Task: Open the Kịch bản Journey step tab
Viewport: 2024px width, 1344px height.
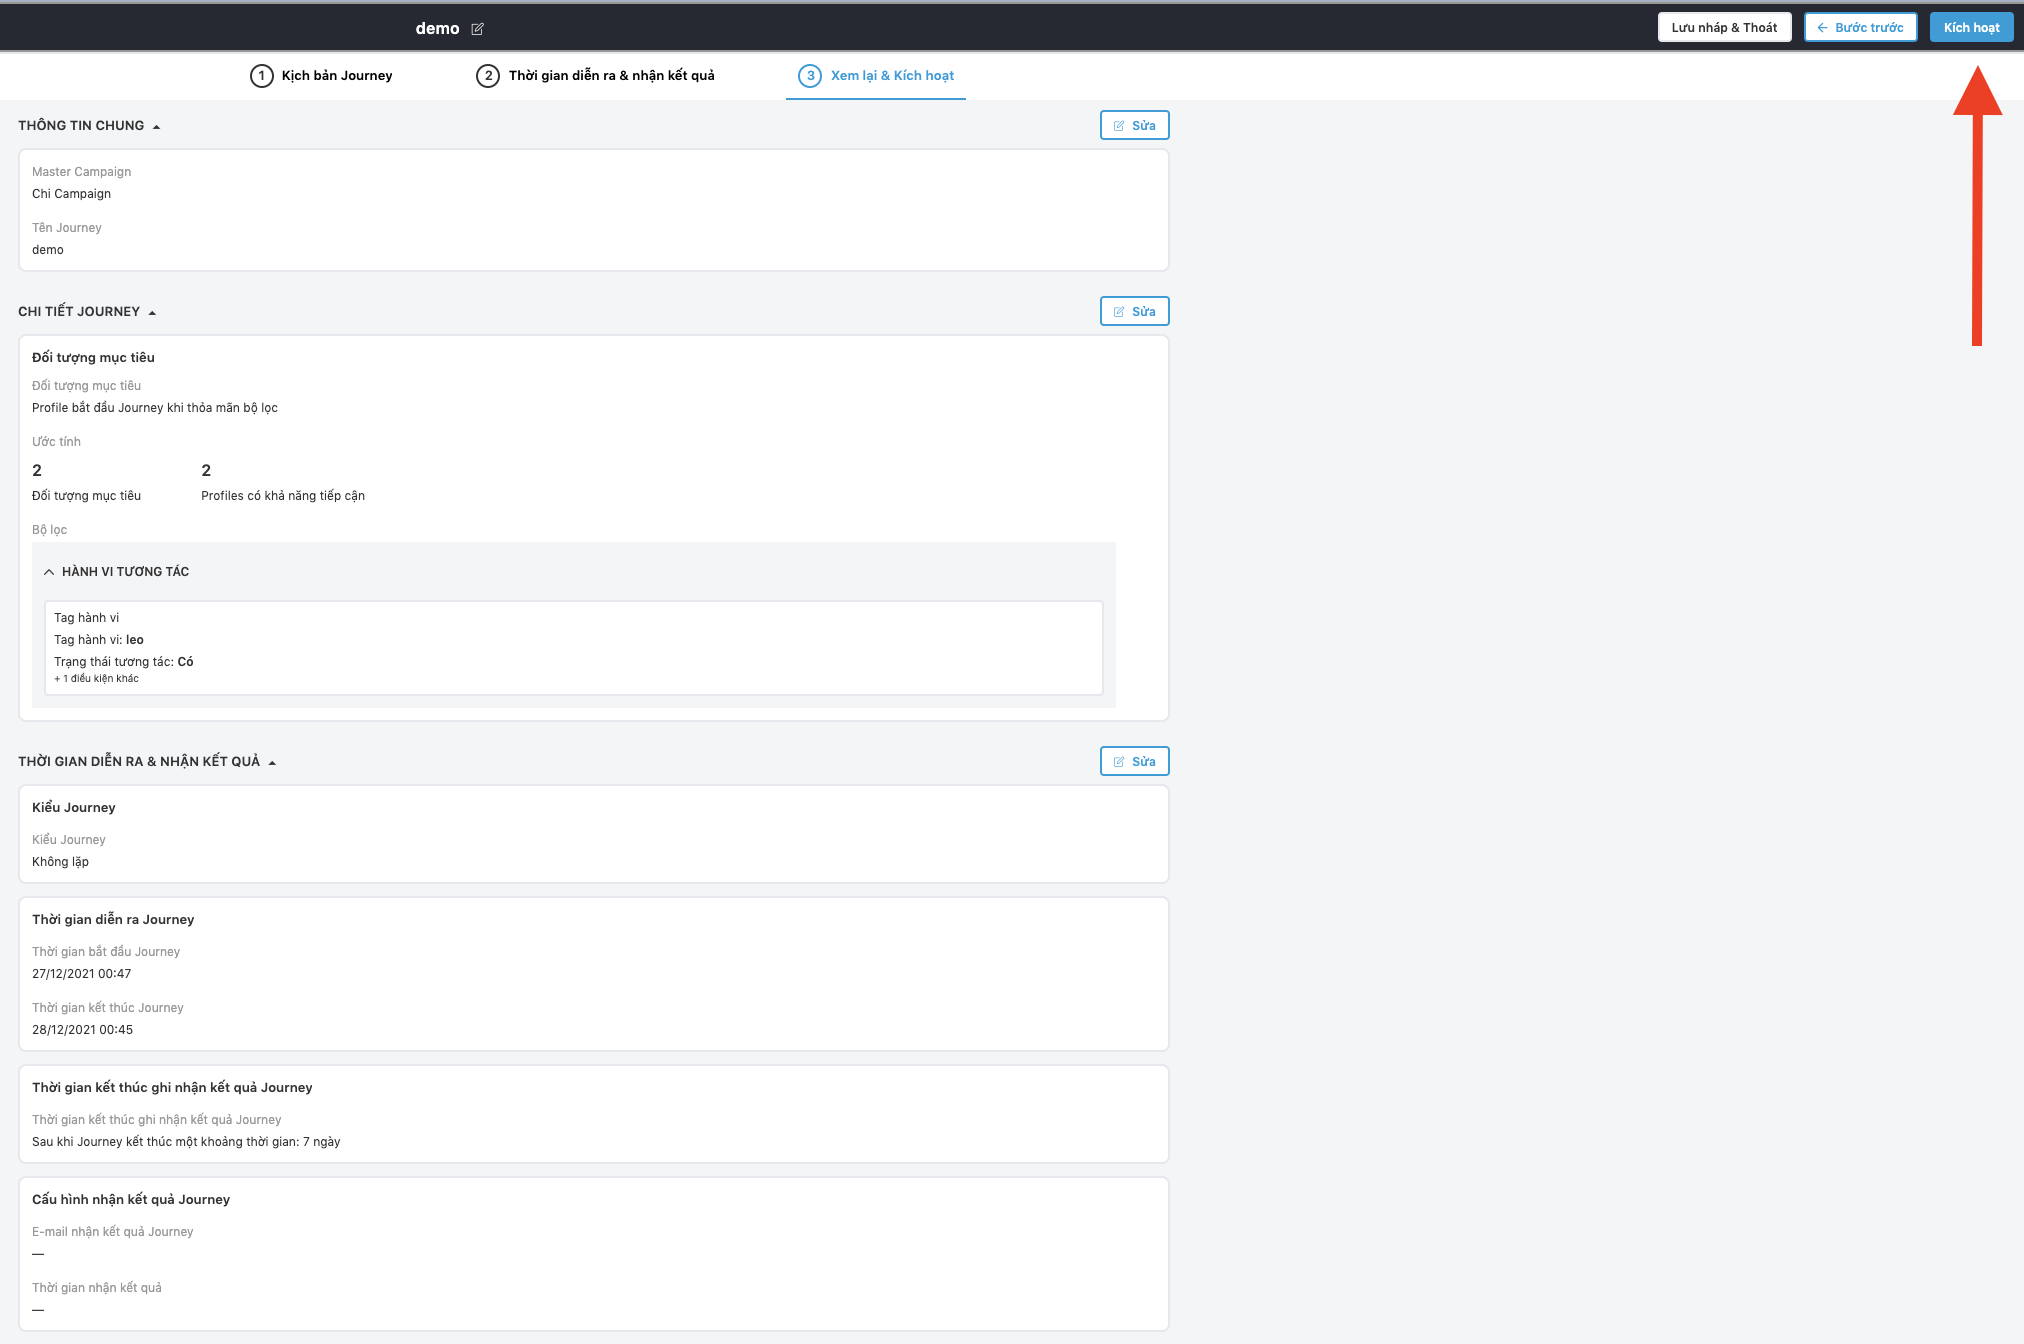Action: (x=337, y=76)
